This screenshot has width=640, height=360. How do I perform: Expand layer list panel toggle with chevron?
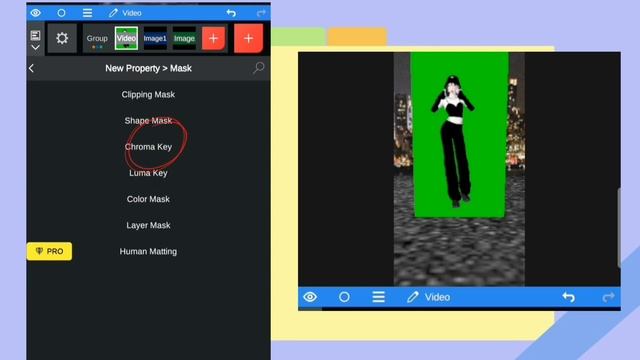coord(36,40)
